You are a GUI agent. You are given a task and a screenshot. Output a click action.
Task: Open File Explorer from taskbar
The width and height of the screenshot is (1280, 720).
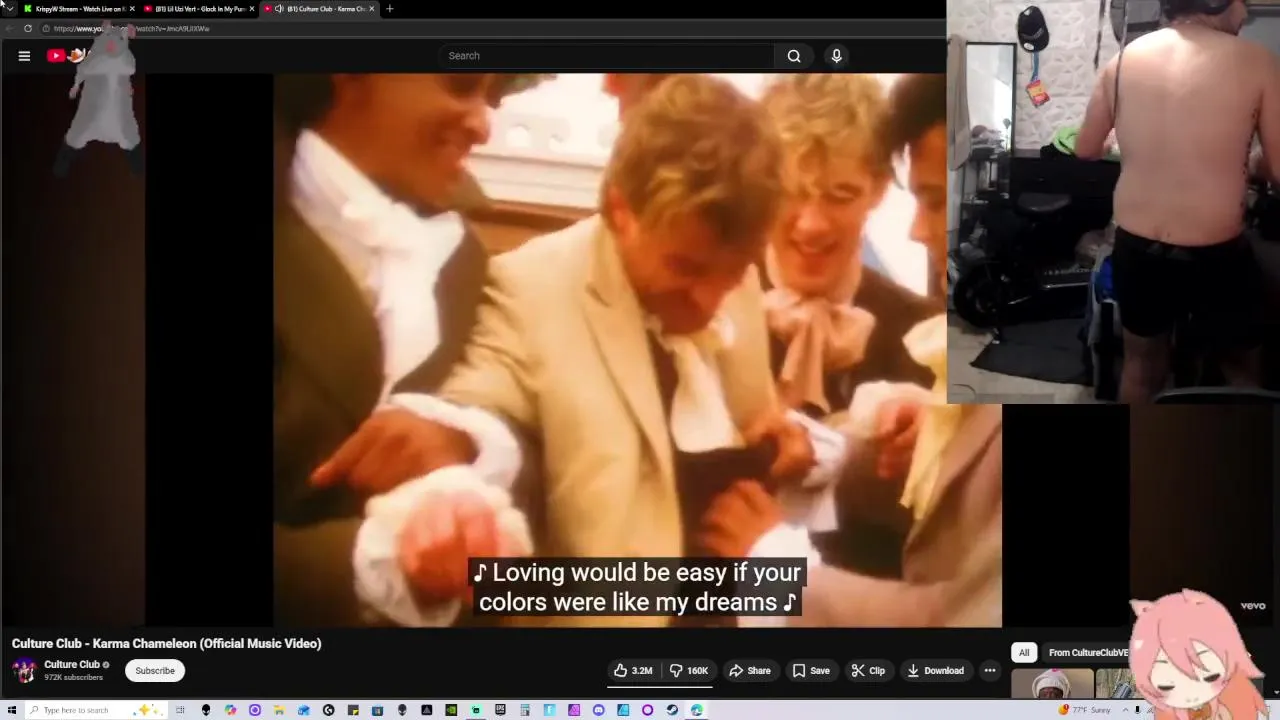point(278,710)
